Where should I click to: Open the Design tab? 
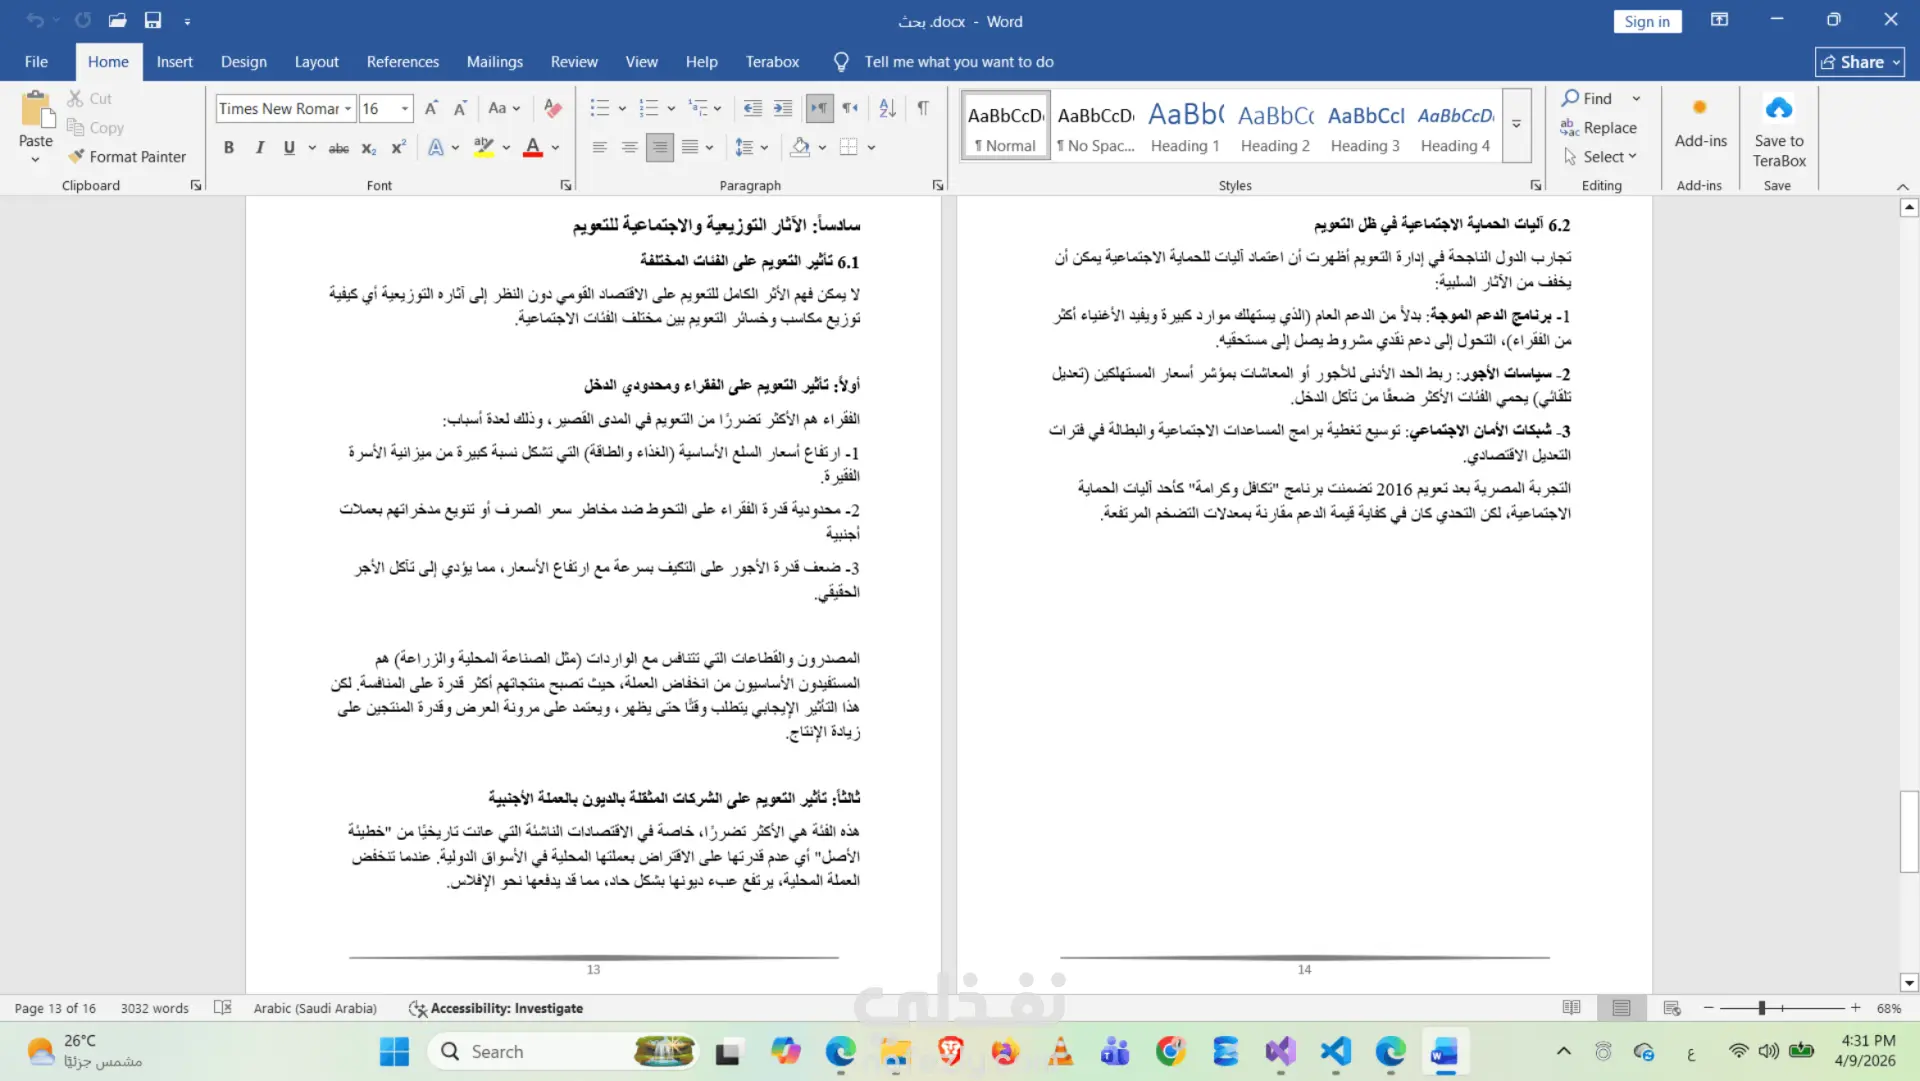[243, 62]
